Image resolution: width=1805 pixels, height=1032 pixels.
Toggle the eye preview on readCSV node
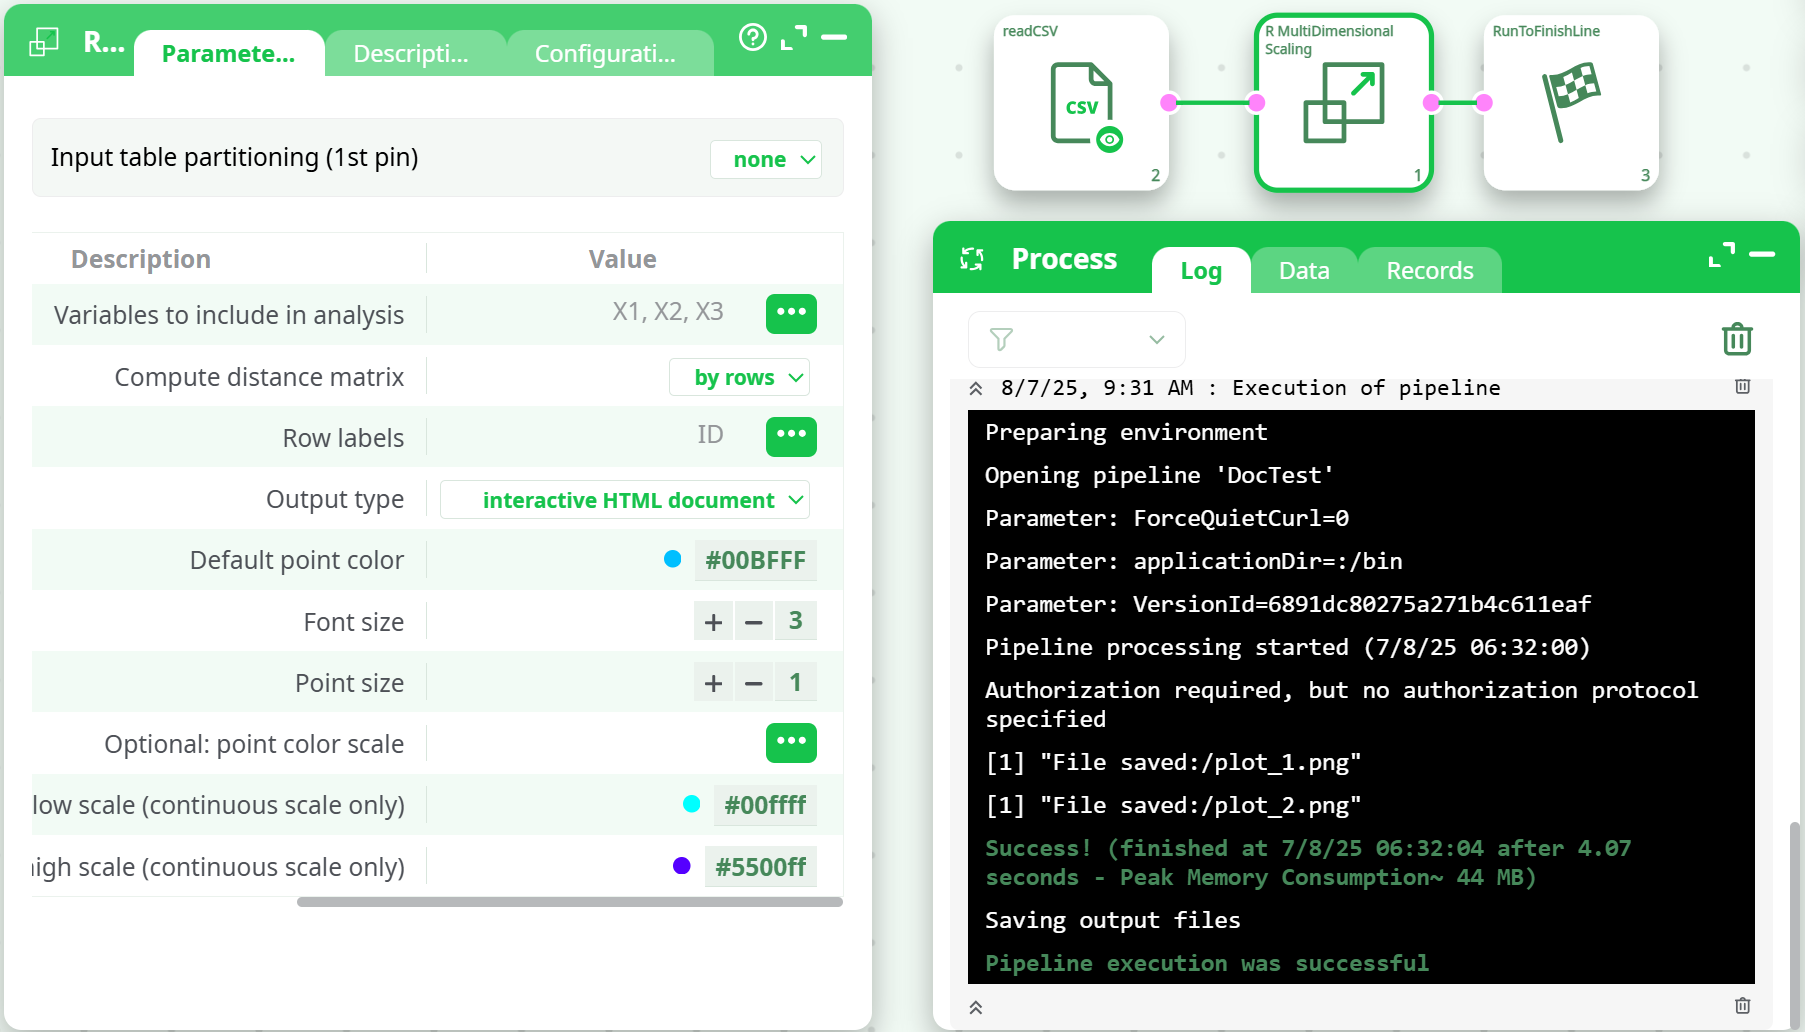click(x=1109, y=140)
